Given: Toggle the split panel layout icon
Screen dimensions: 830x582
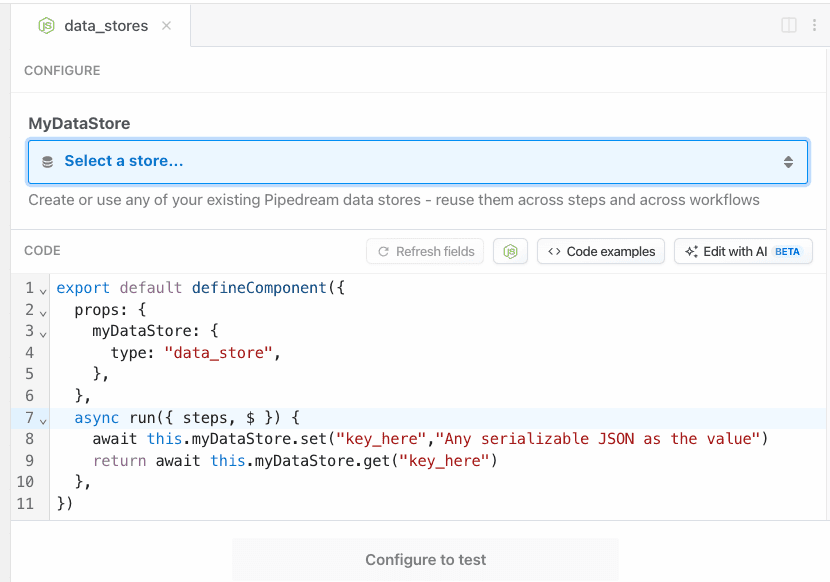Looking at the screenshot, I should [789, 25].
